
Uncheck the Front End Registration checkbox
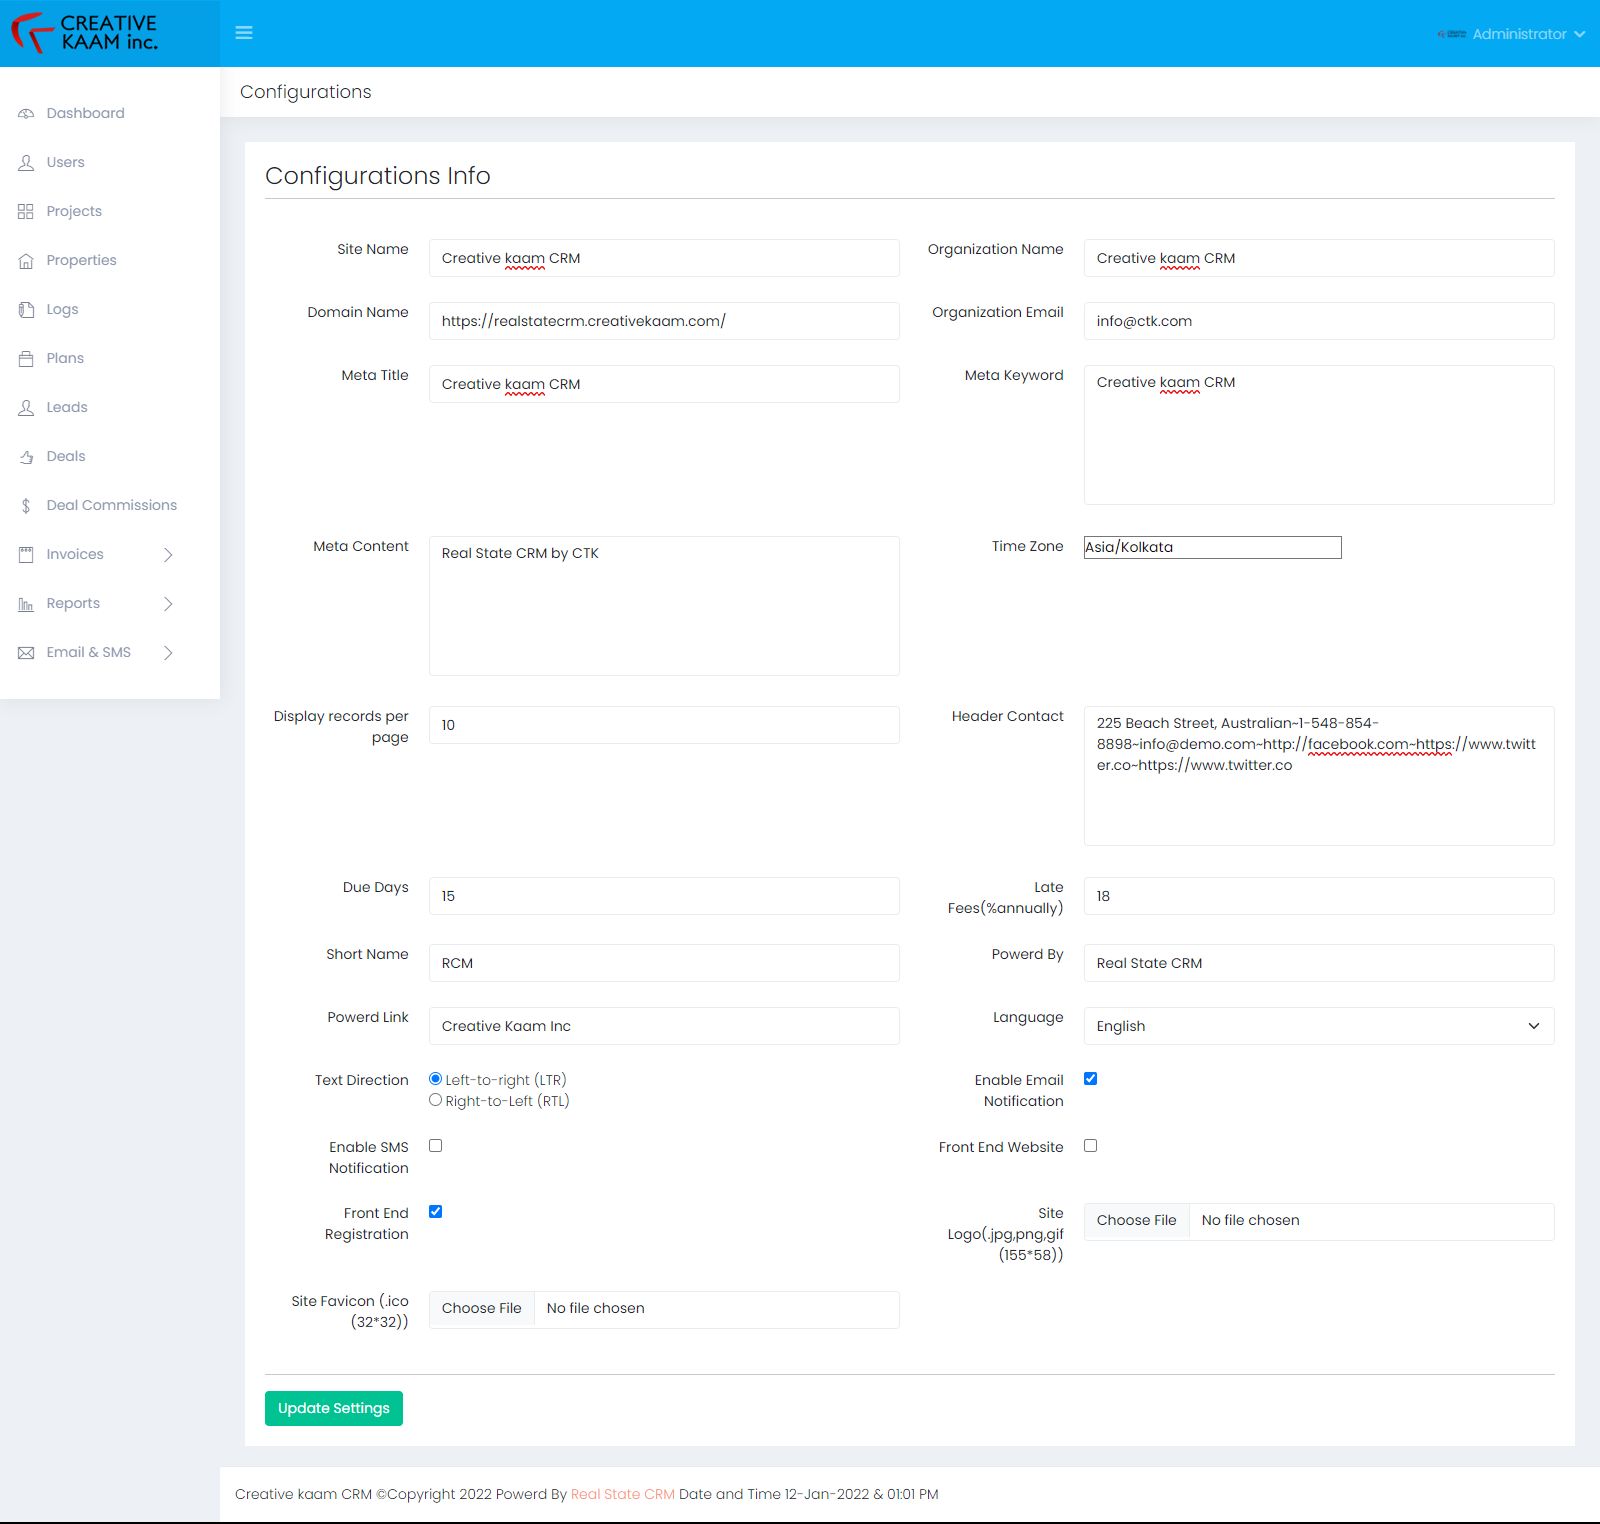(435, 1212)
